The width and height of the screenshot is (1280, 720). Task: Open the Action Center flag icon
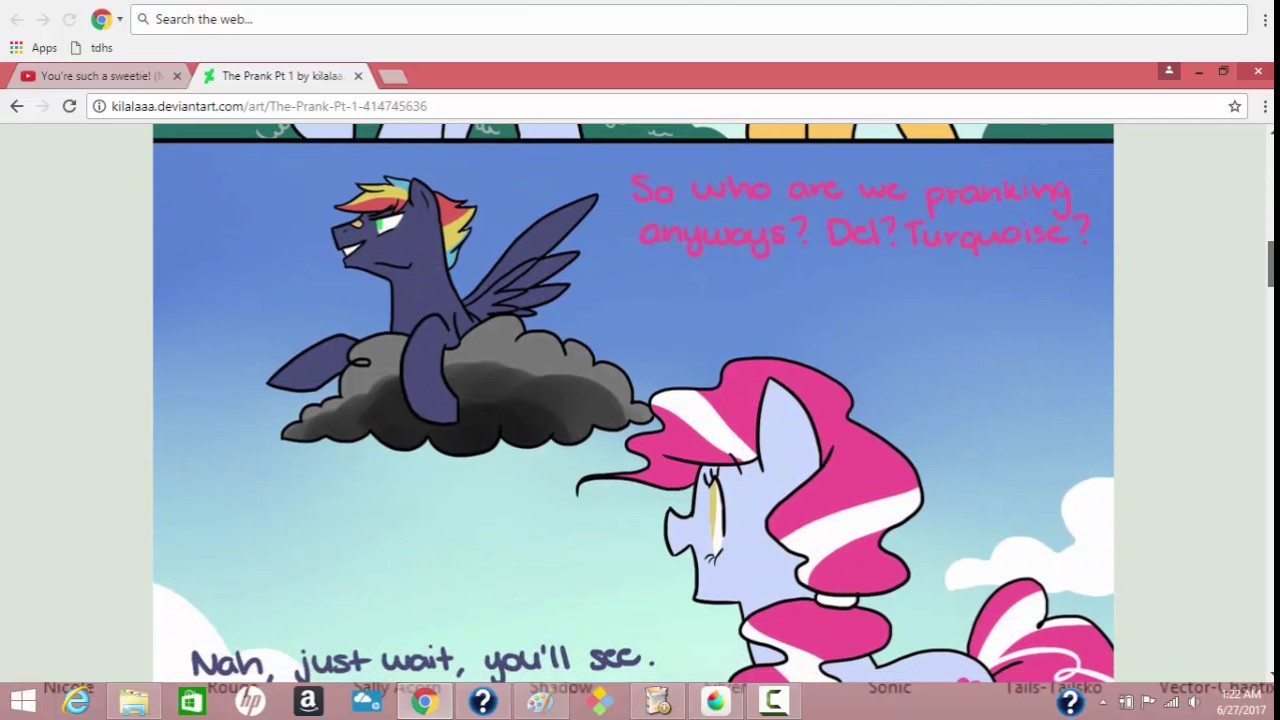1149,702
